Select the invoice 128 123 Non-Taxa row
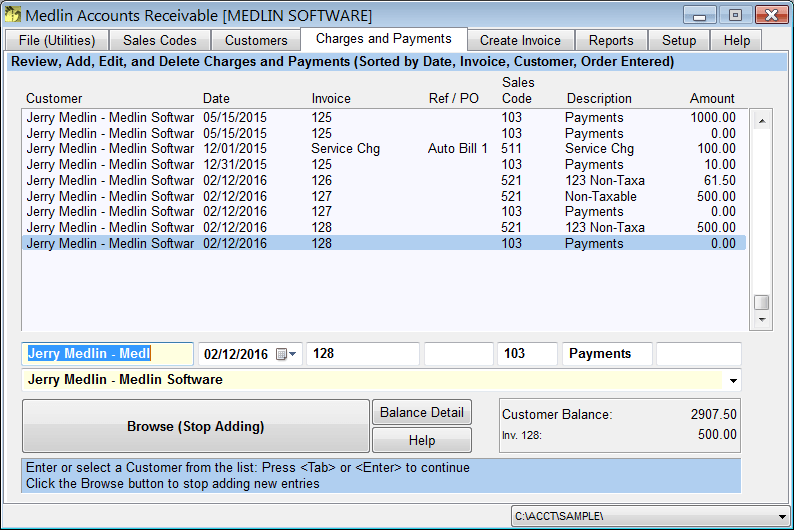The width and height of the screenshot is (794, 530). (384, 227)
